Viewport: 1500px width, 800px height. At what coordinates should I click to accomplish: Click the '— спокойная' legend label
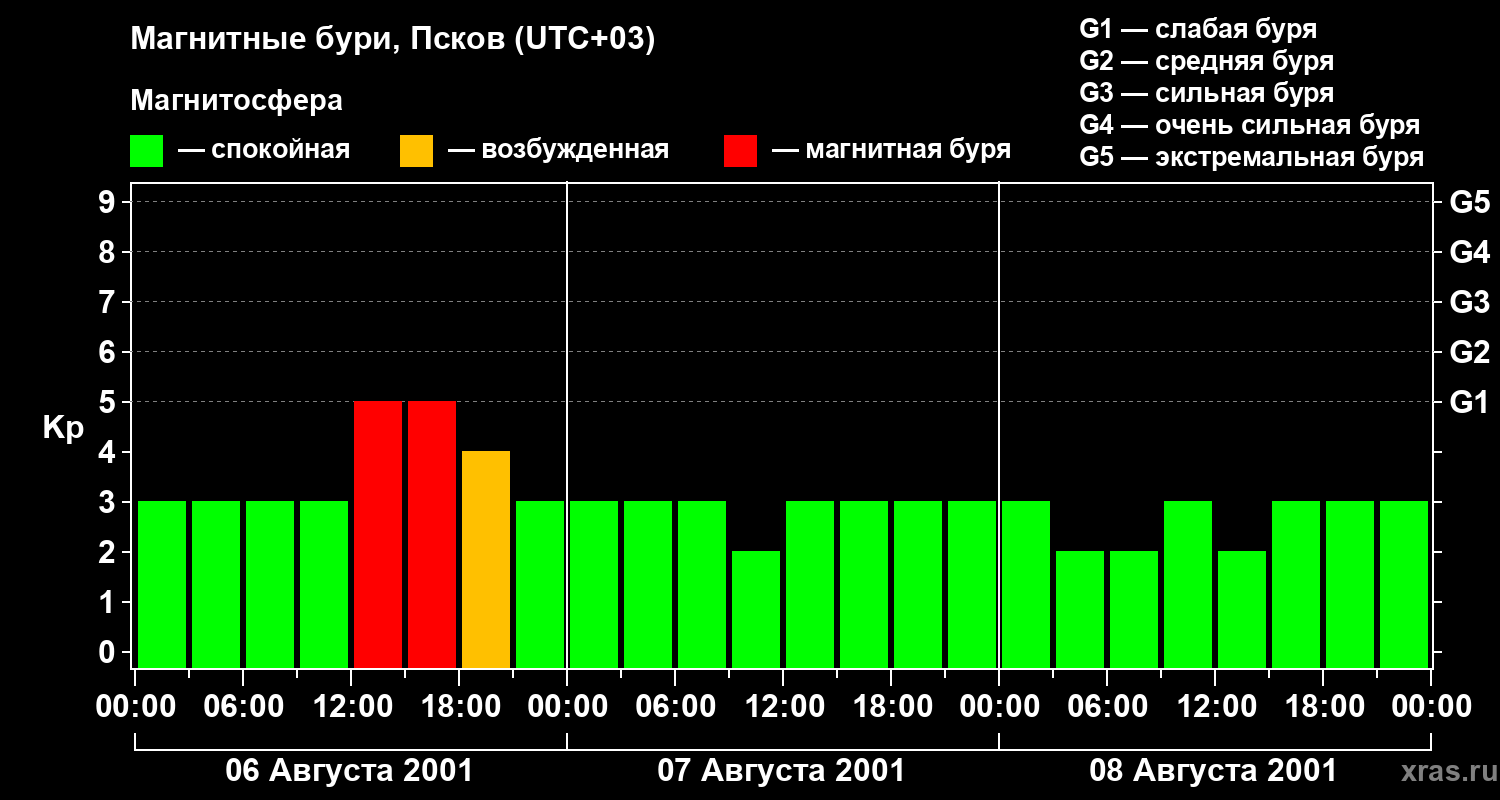(x=264, y=150)
